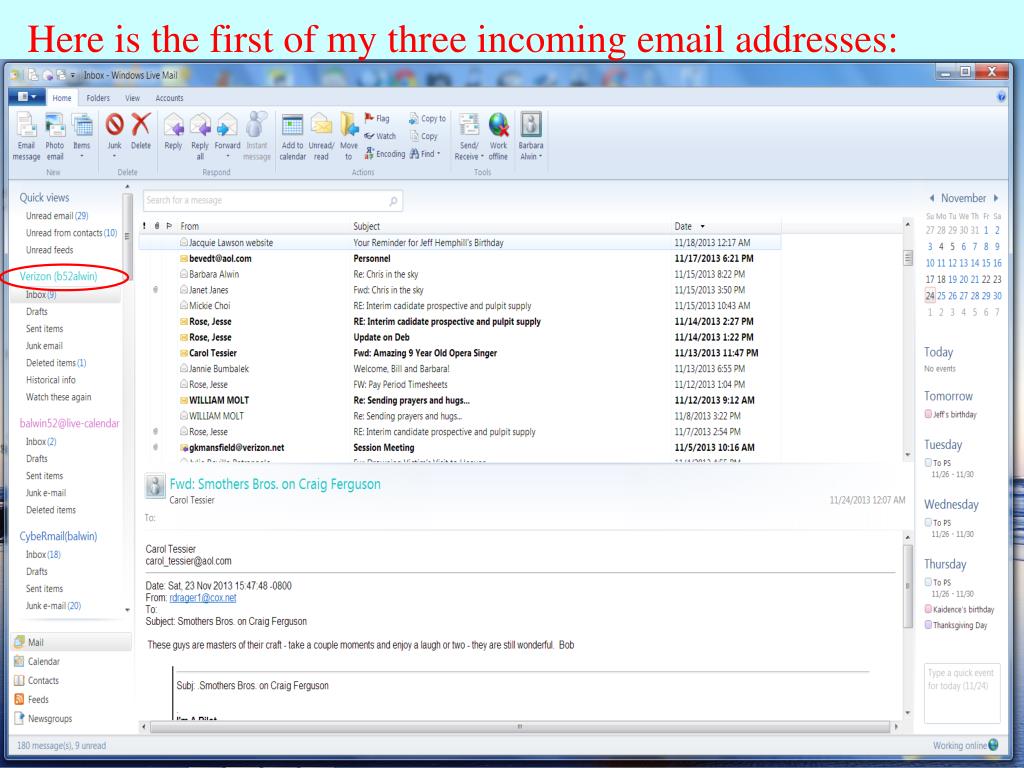Image resolution: width=1024 pixels, height=768 pixels.
Task: Open the Help icon in ribbon
Action: coord(1001,97)
